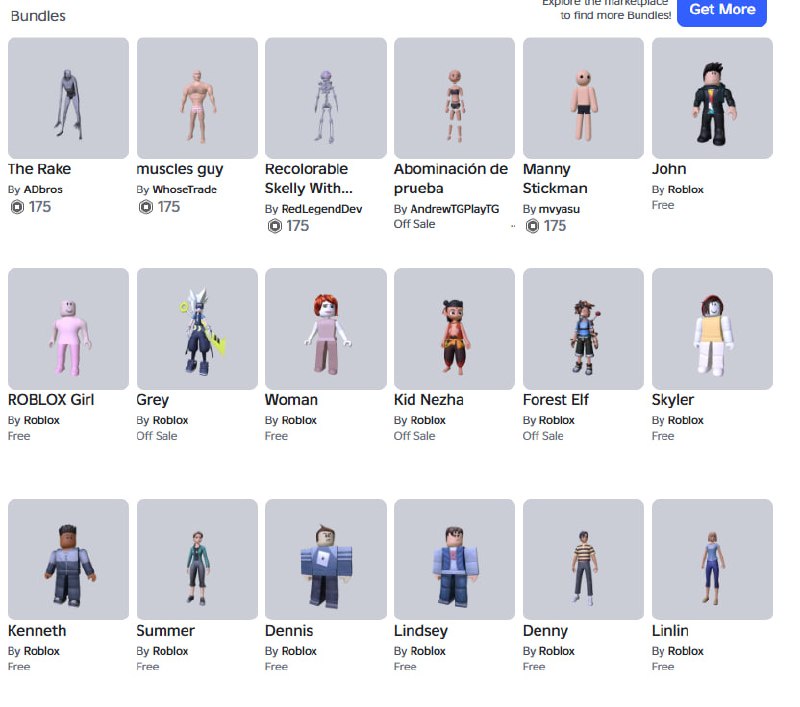Click the Lindsey title text
800x707 pixels.
coord(421,631)
